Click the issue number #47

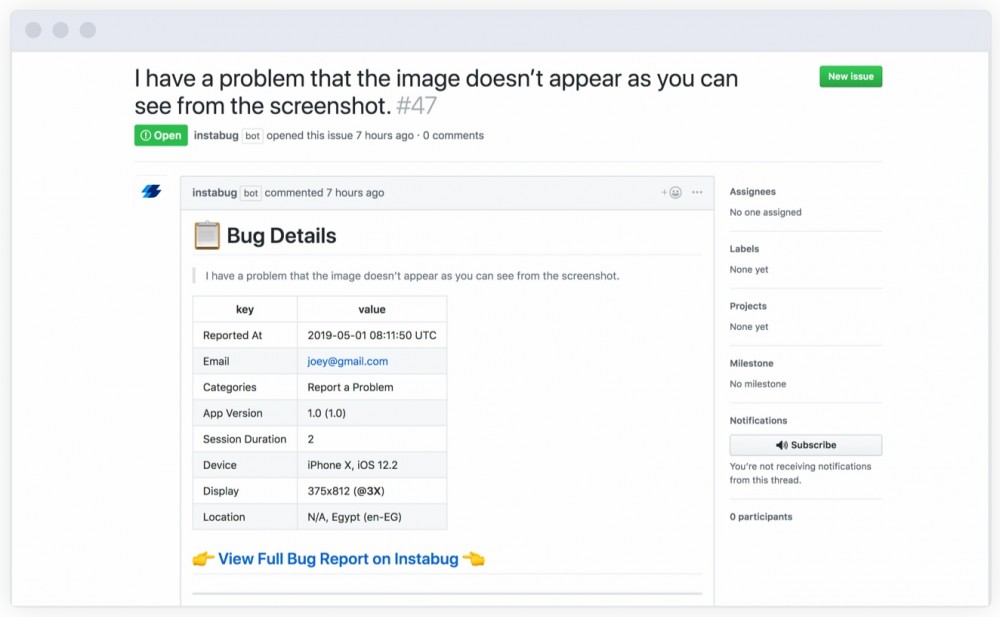click(x=416, y=106)
